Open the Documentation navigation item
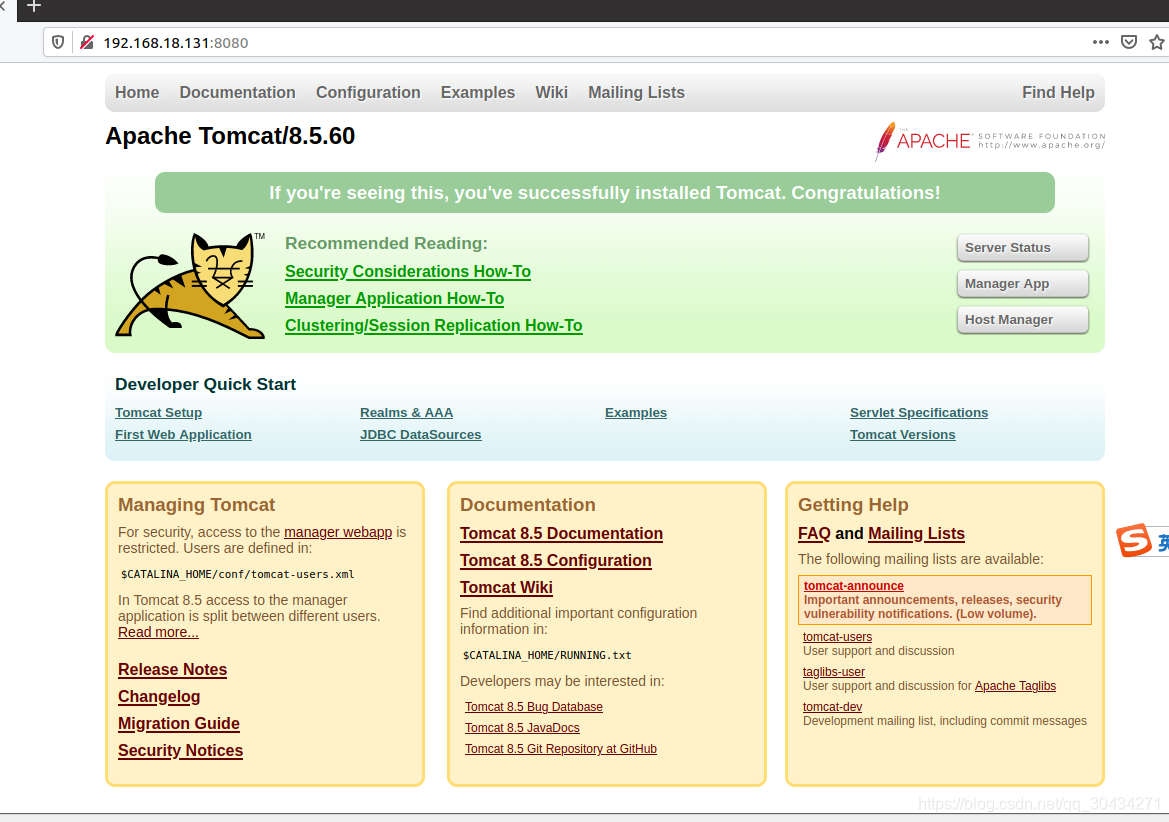The image size is (1169, 822). [x=237, y=92]
